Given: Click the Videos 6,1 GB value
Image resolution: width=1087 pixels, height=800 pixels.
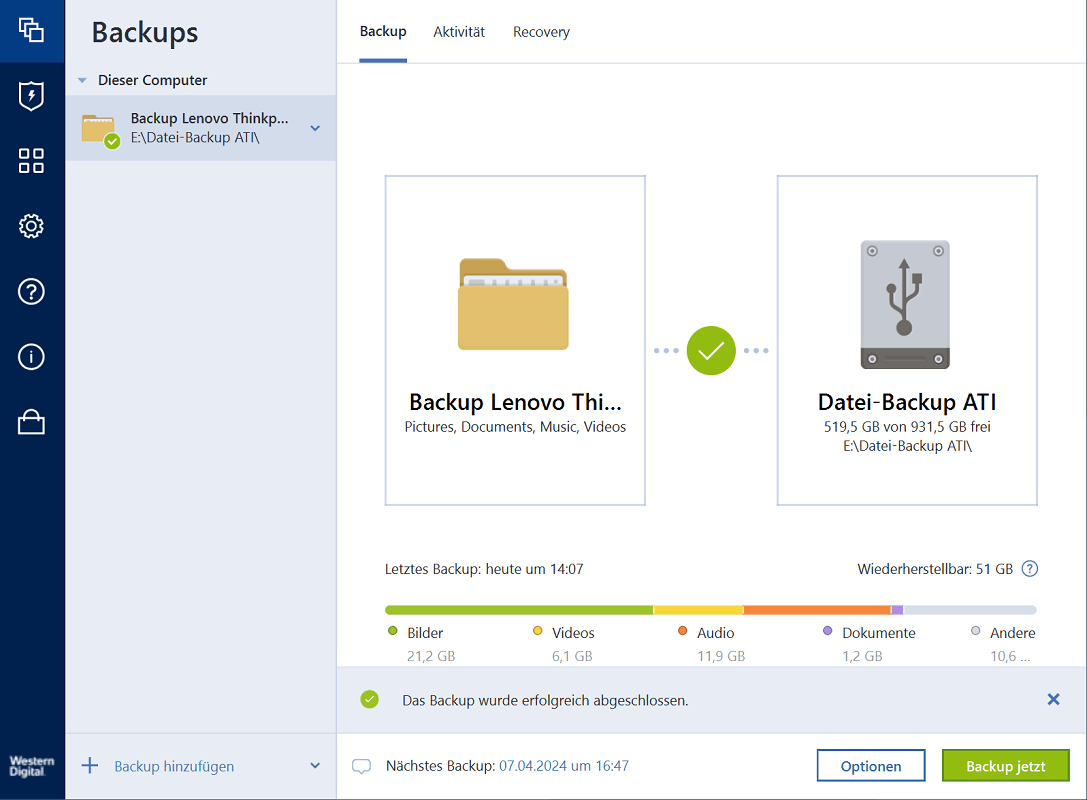Looking at the screenshot, I should [572, 656].
